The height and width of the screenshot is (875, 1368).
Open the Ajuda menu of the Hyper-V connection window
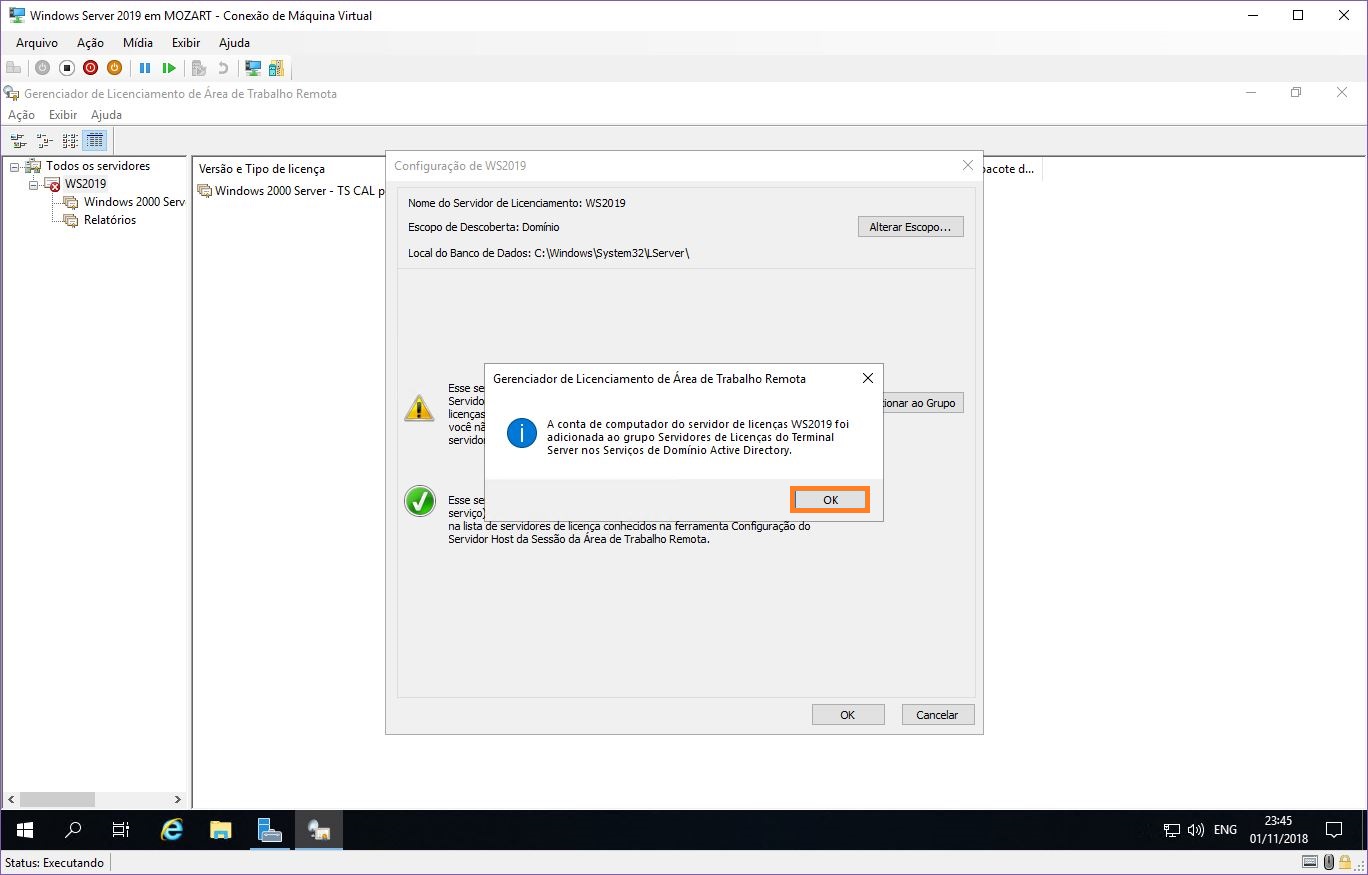234,43
